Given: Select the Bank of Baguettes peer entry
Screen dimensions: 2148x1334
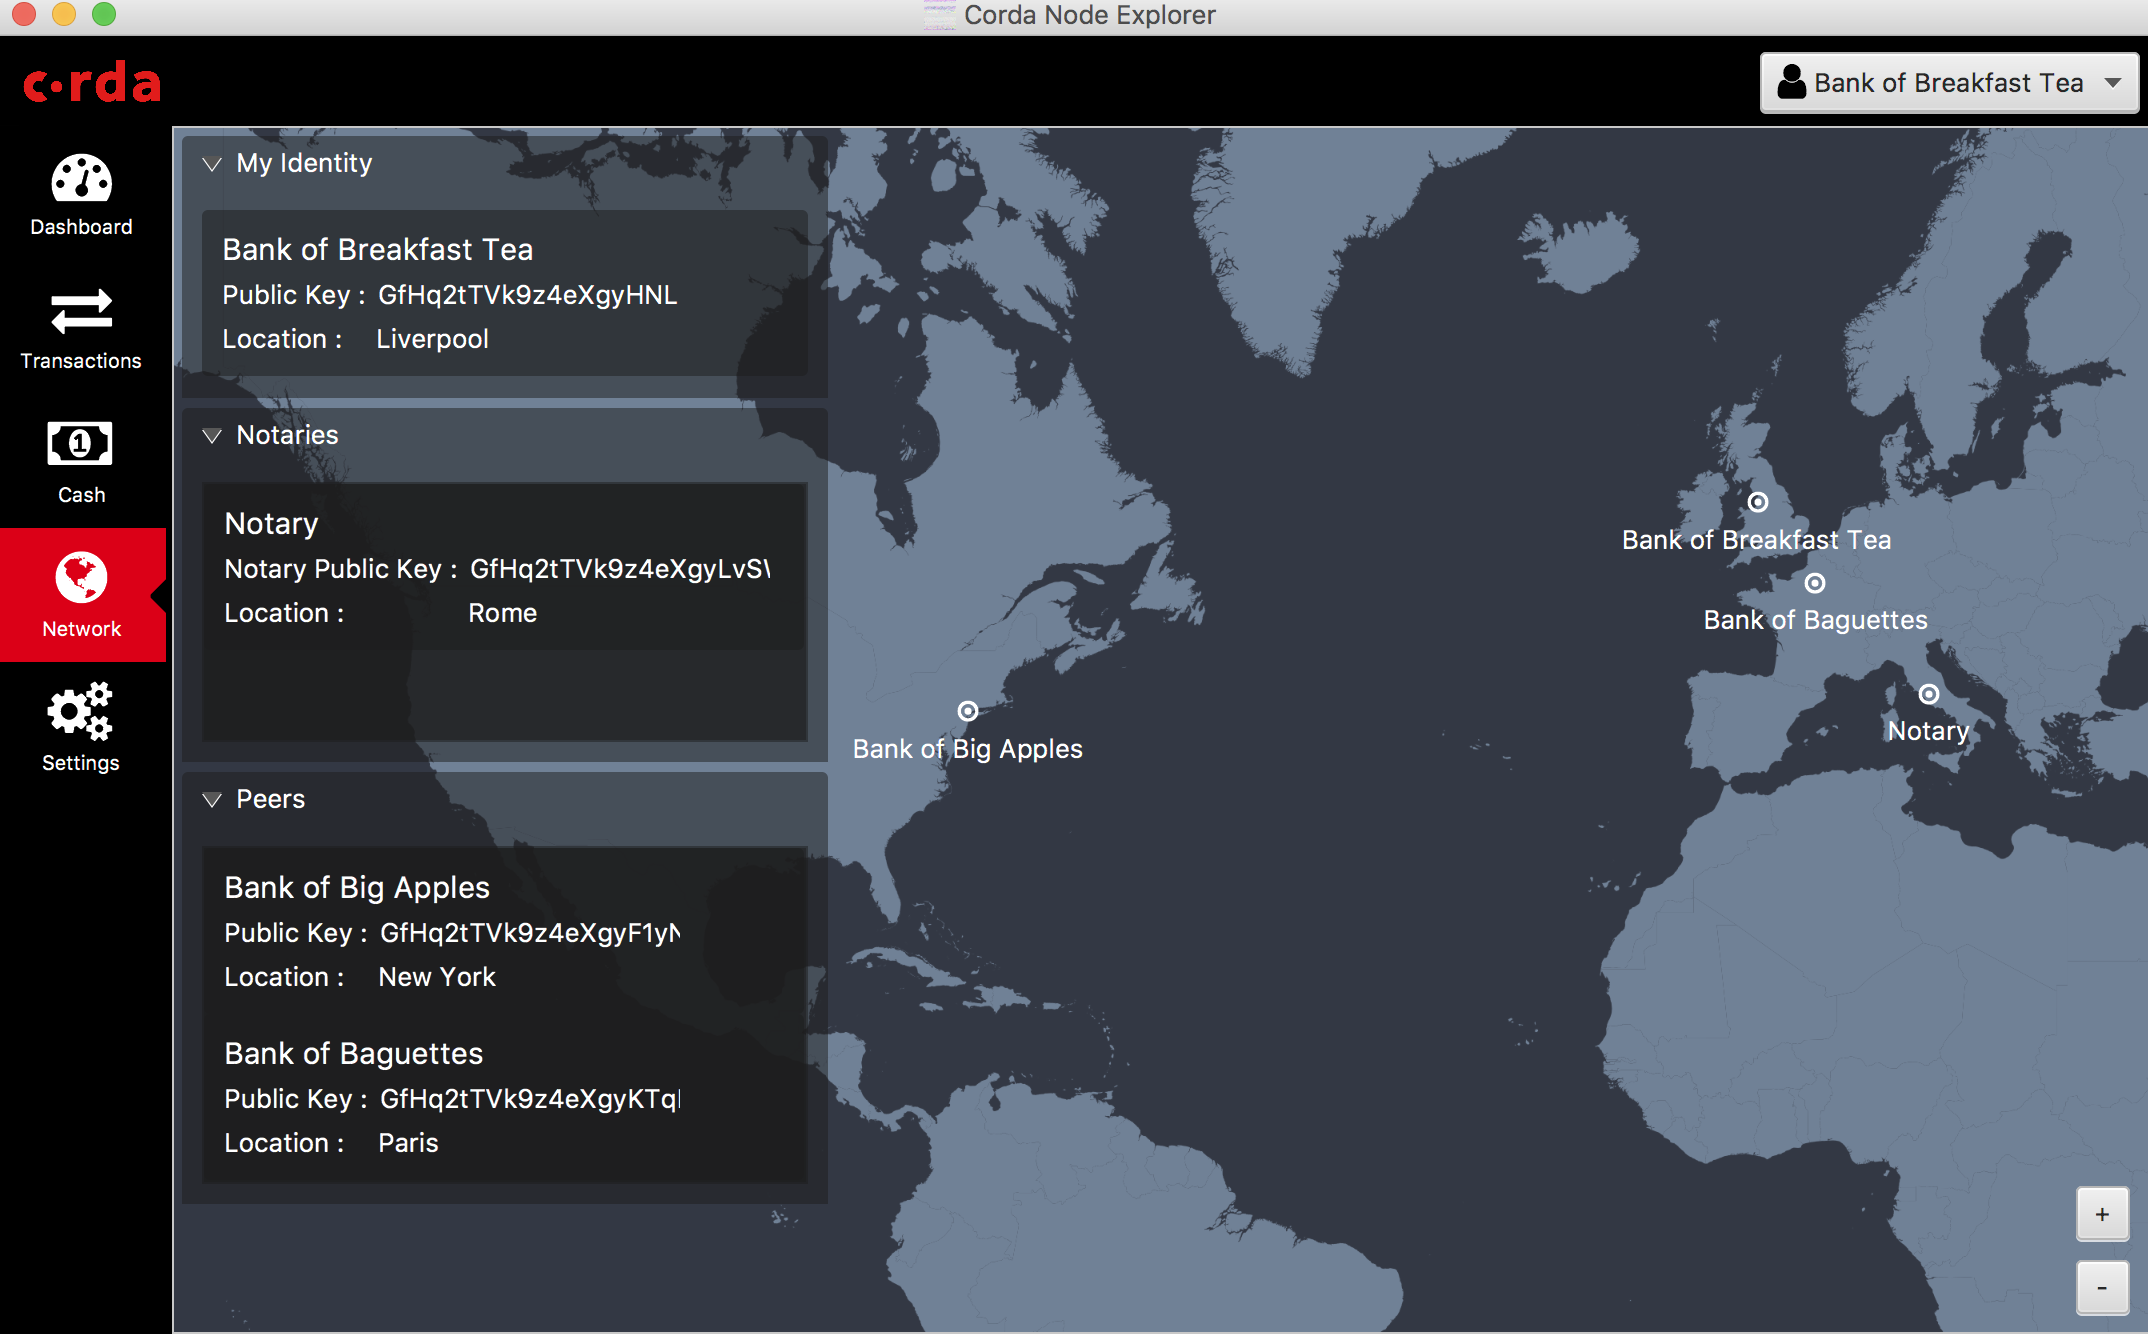Looking at the screenshot, I should coord(505,1097).
